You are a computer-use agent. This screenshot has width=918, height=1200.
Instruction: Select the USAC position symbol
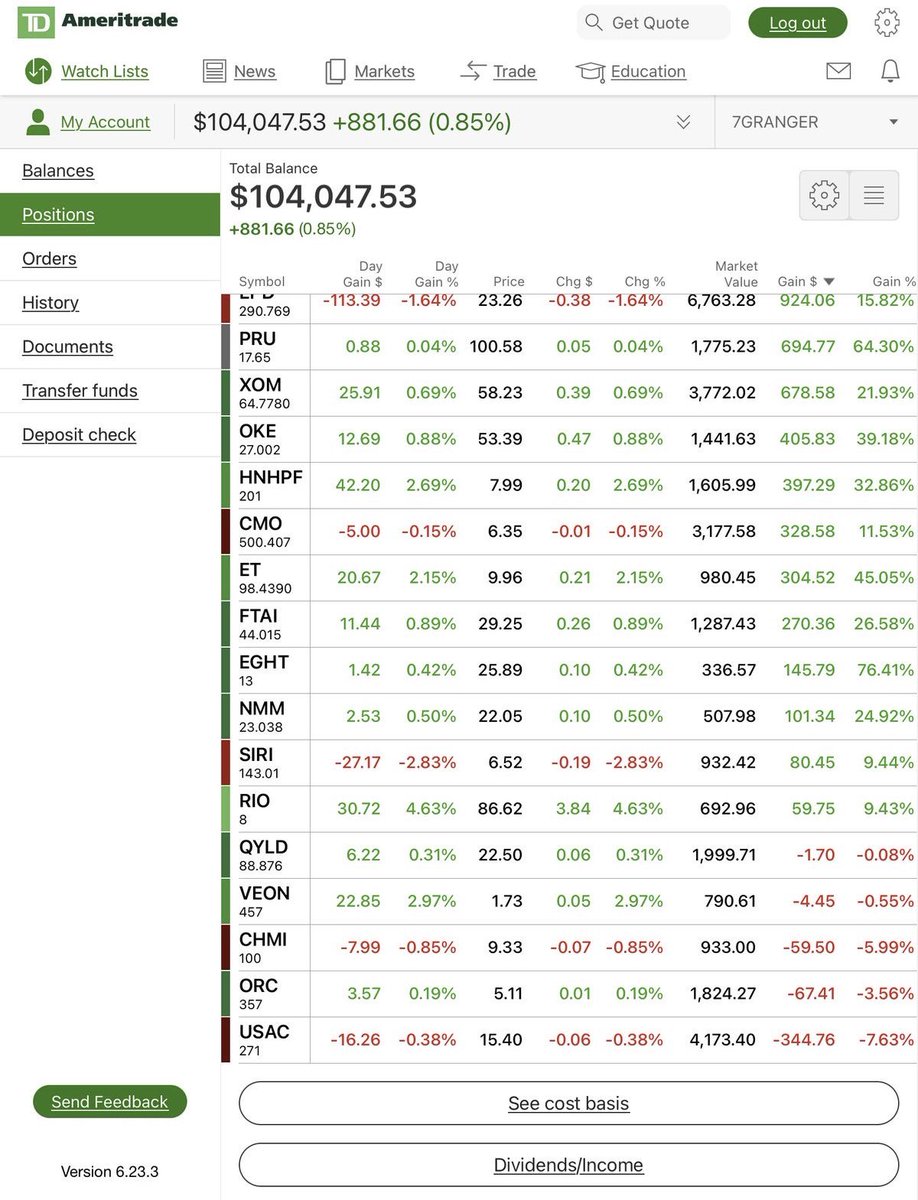(264, 1031)
